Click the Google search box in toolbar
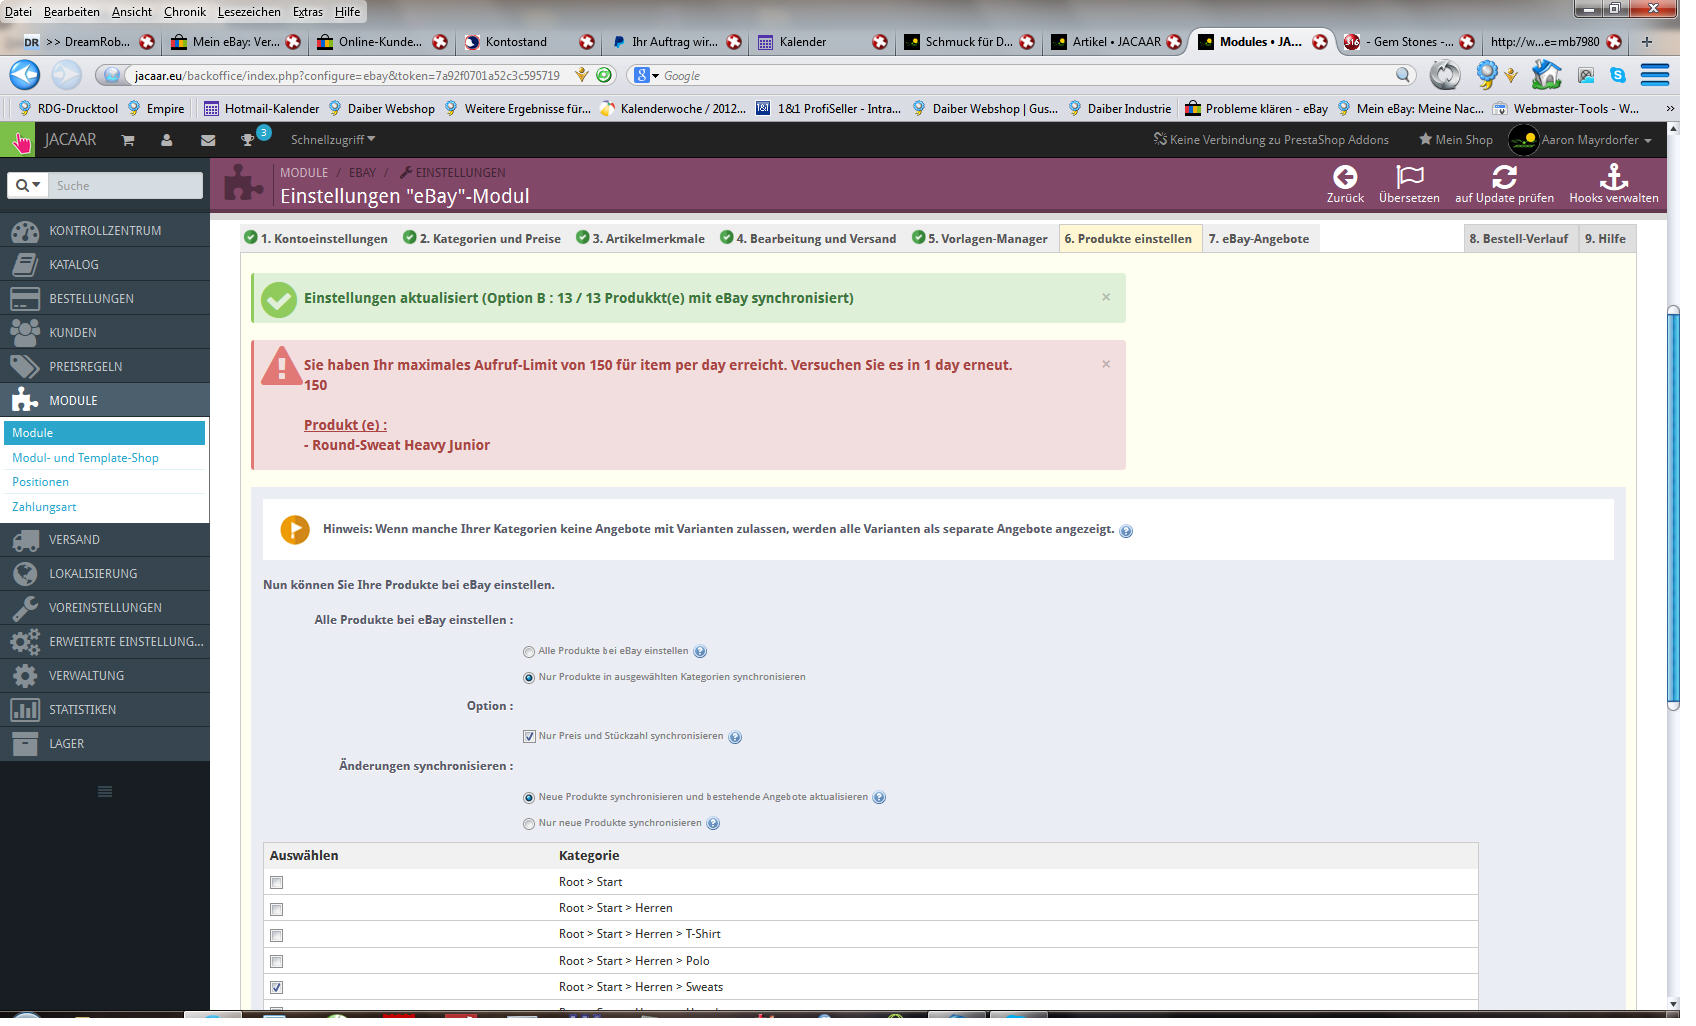Image resolution: width=1696 pixels, height=1026 pixels. pos(1025,76)
